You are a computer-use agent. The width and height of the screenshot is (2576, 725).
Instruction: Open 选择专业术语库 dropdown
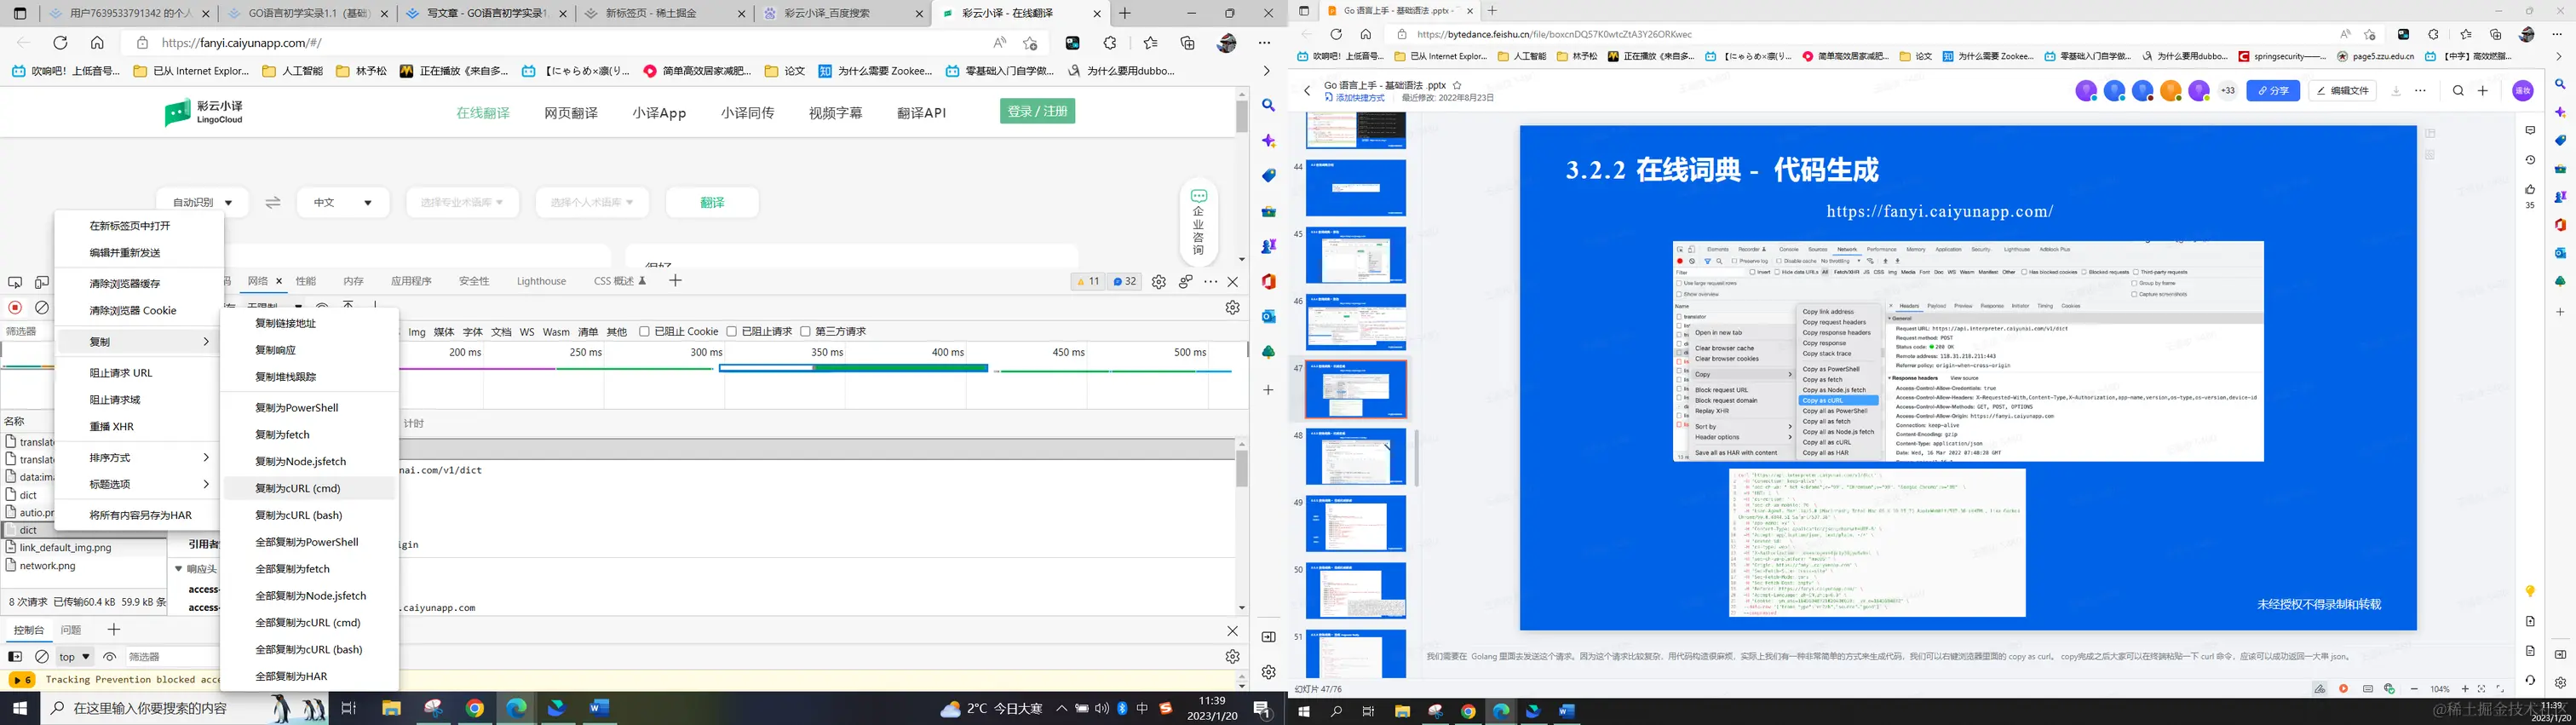tap(461, 202)
